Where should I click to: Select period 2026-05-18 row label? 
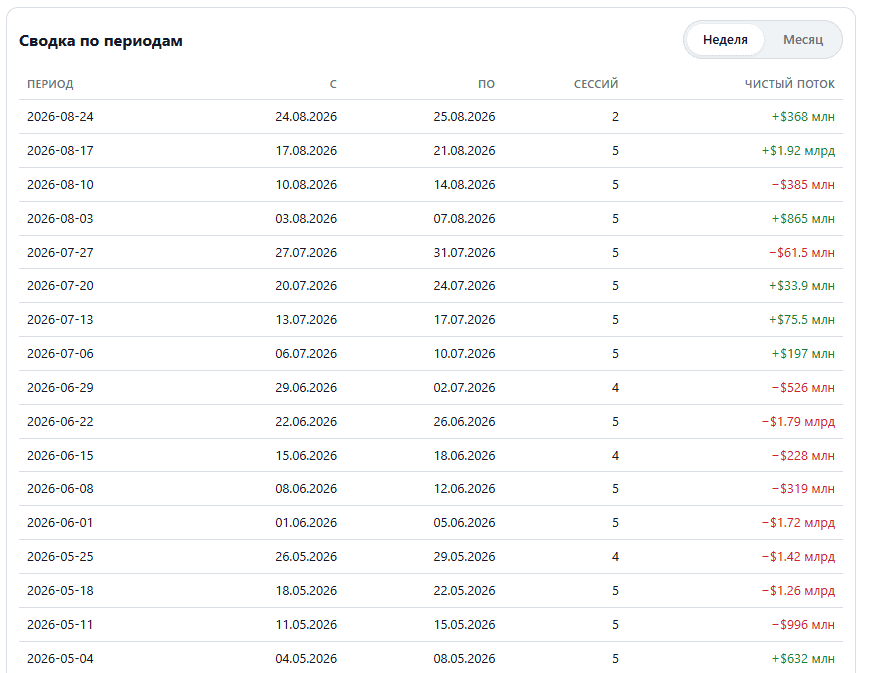click(x=60, y=591)
